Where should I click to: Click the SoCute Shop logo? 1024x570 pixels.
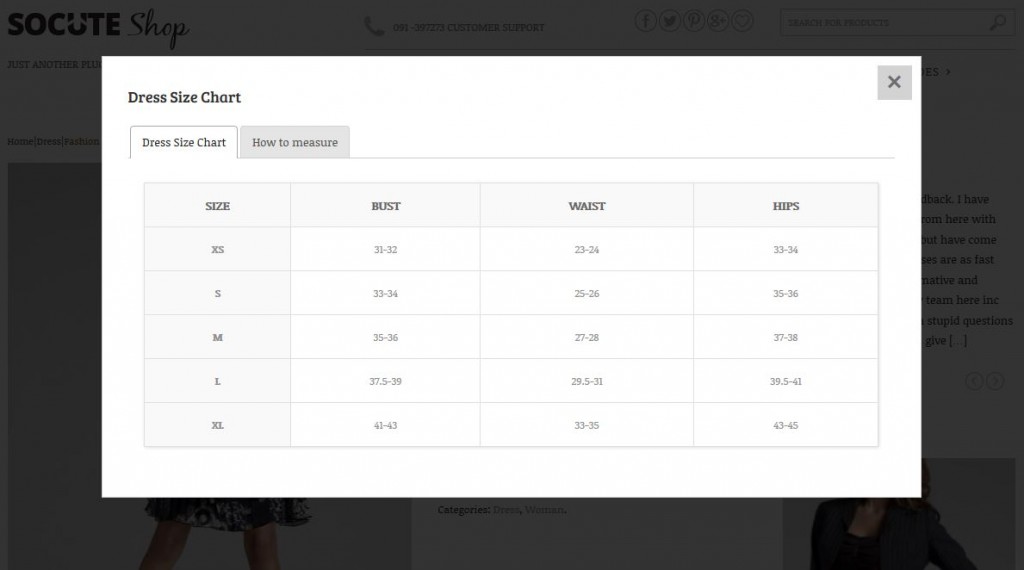98,27
